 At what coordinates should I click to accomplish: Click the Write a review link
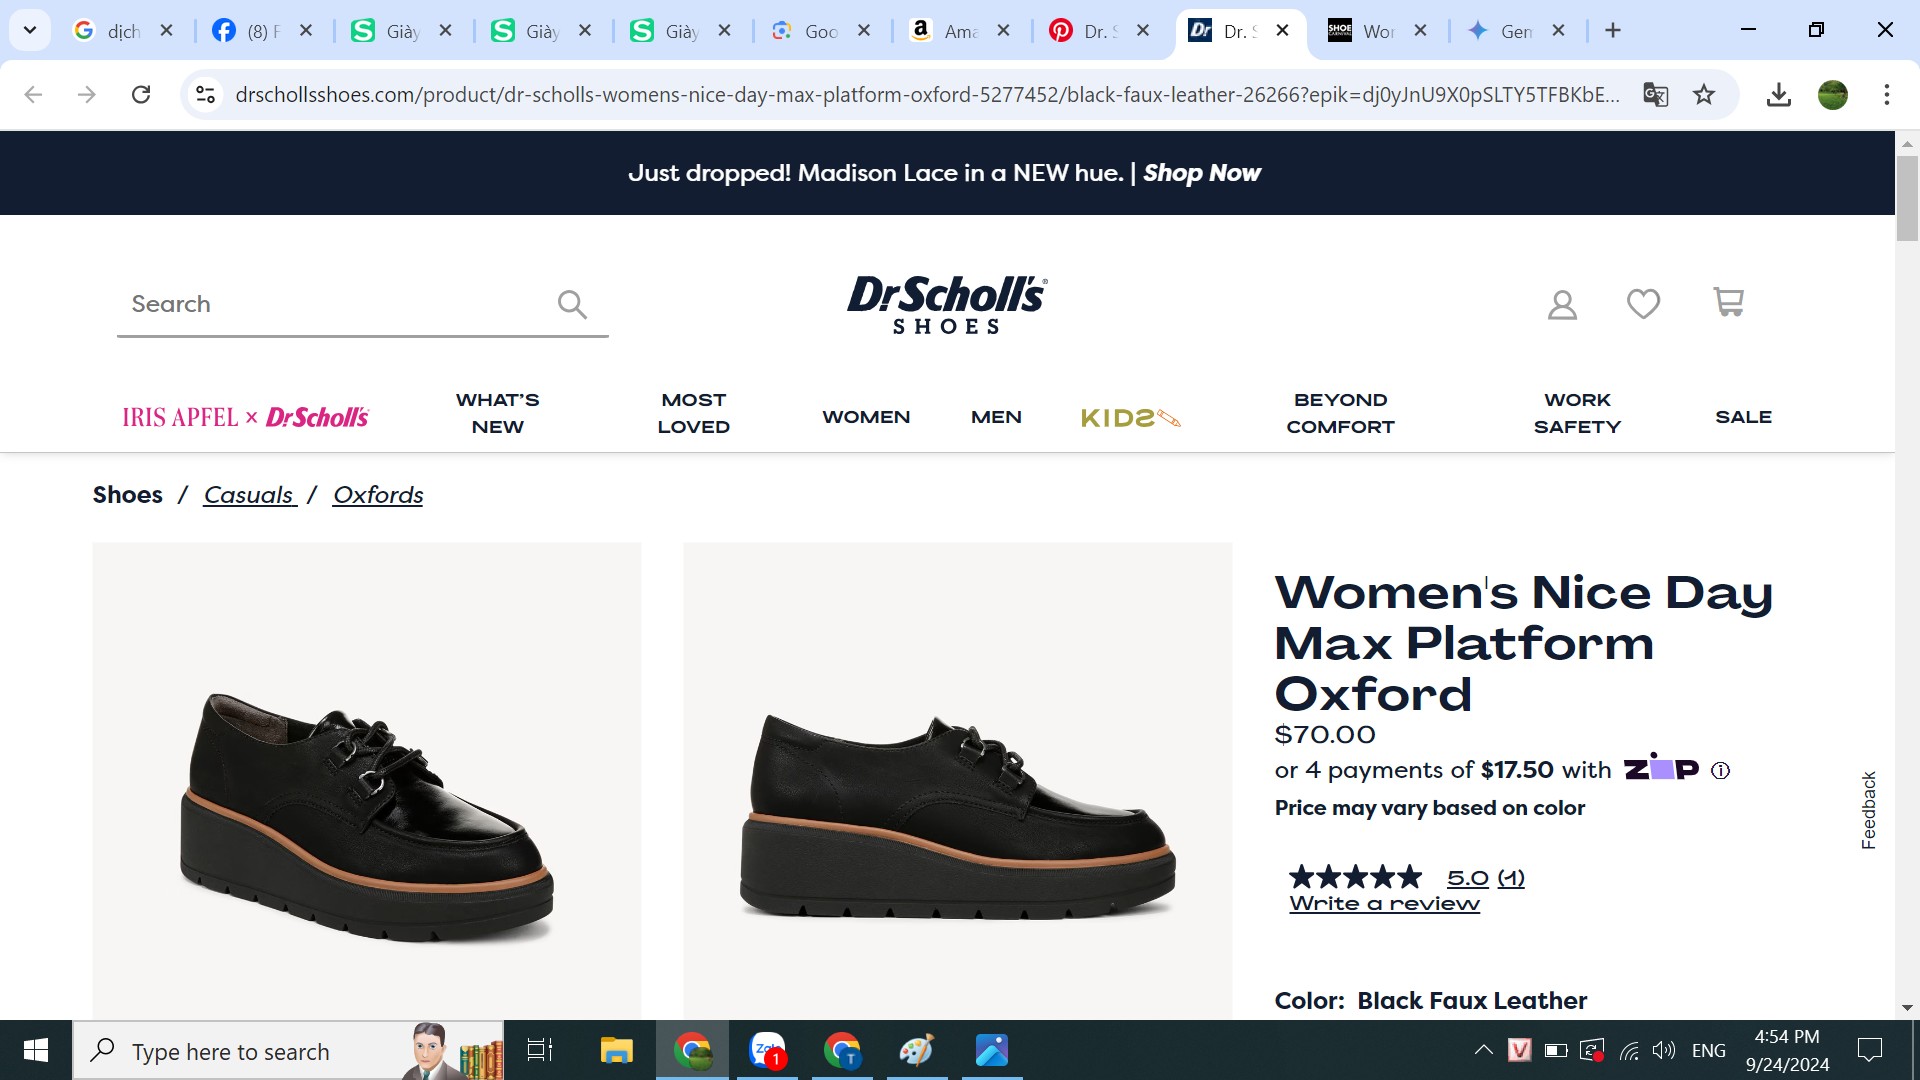tap(1384, 904)
